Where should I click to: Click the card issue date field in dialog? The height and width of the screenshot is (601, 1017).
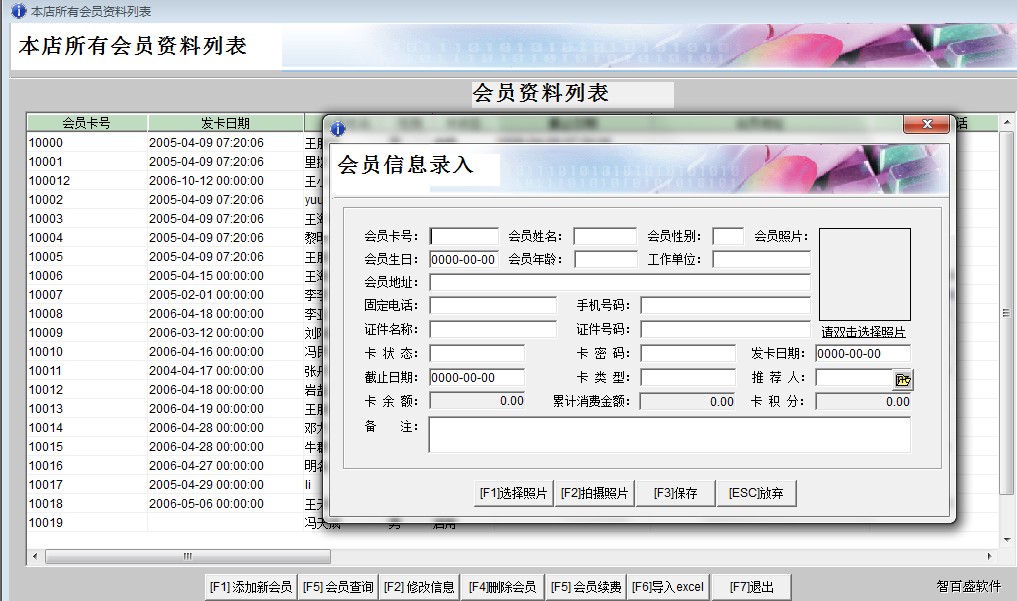pyautogui.click(x=863, y=353)
